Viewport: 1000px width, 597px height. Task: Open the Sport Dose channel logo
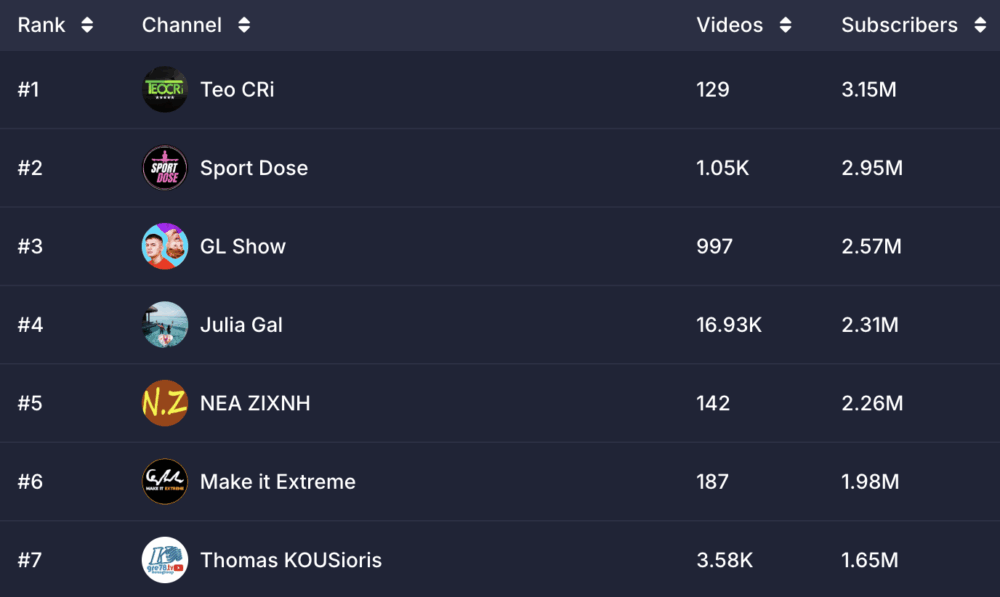165,168
